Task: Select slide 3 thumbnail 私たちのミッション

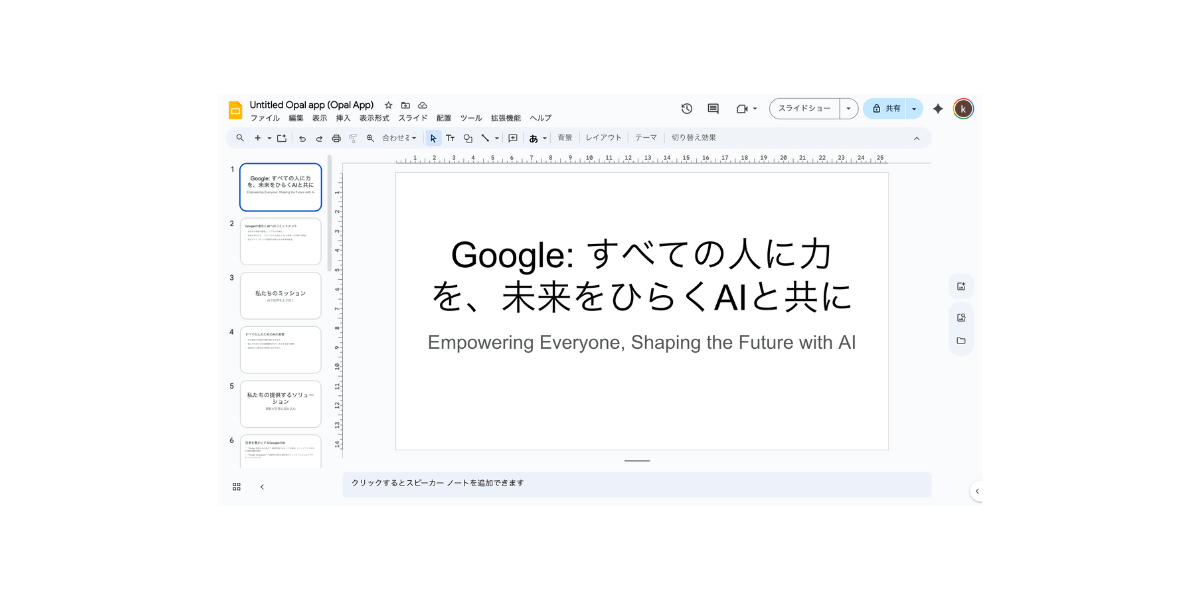Action: point(281,295)
